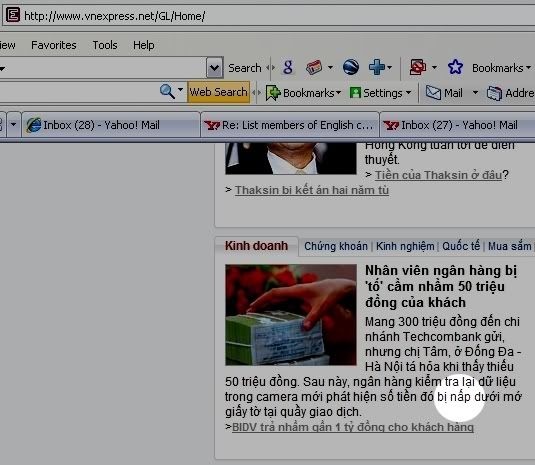The image size is (535, 465).
Task: Click the blue globe toolbar icon
Action: click(x=351, y=67)
